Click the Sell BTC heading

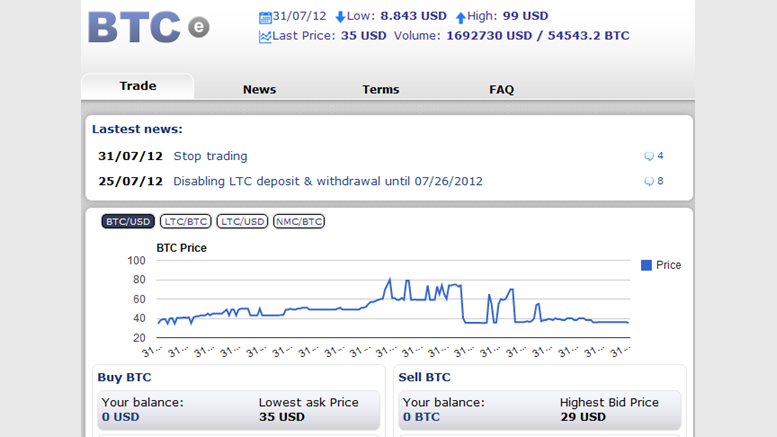point(425,378)
